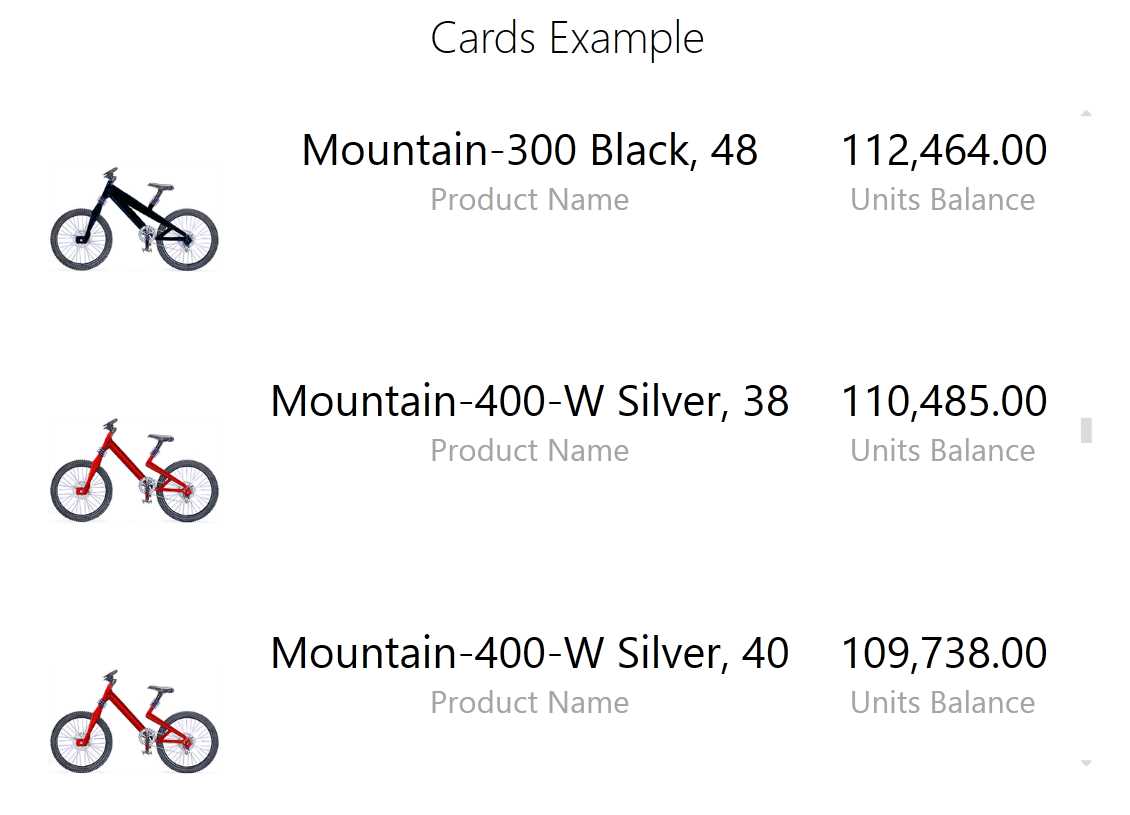
Task: Click the scrollbar track below the thumb
Action: tap(1085, 600)
